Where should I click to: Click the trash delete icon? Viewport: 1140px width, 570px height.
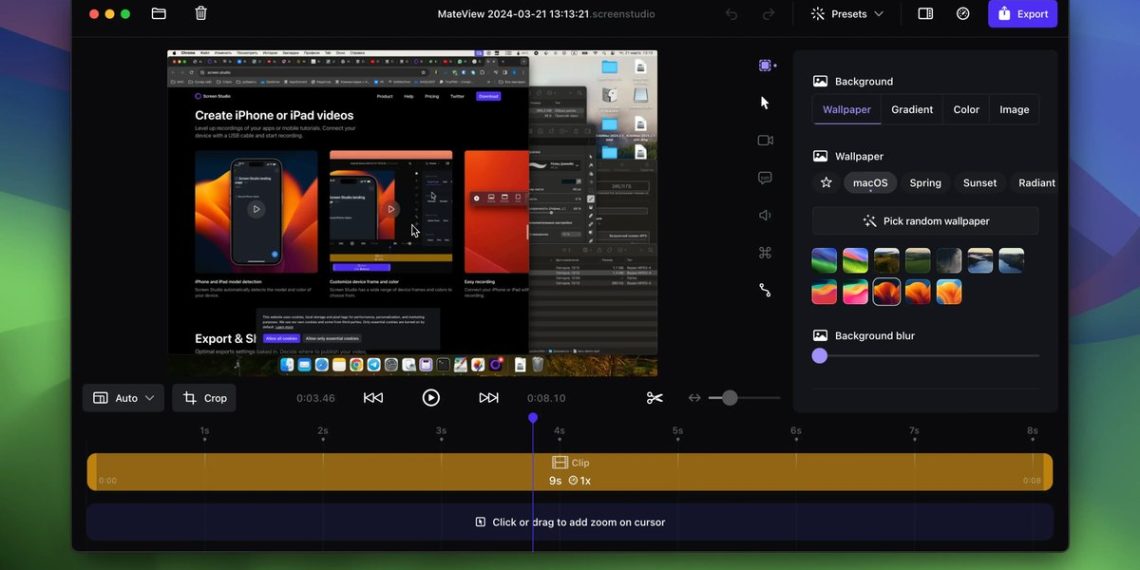pos(201,14)
